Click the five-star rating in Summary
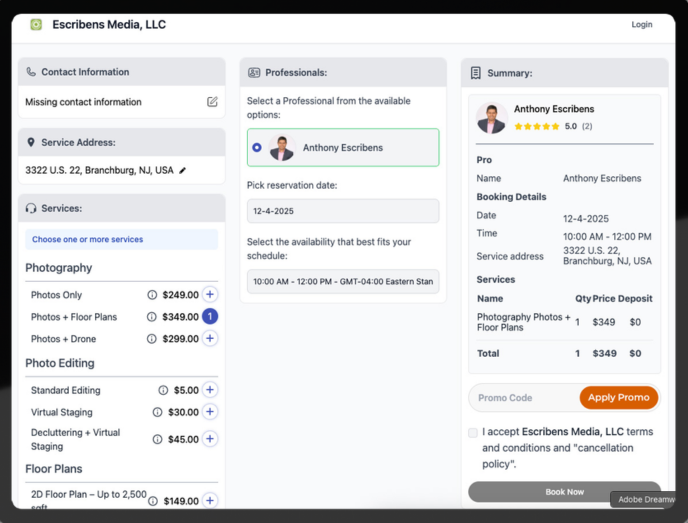688x523 pixels. pos(537,126)
